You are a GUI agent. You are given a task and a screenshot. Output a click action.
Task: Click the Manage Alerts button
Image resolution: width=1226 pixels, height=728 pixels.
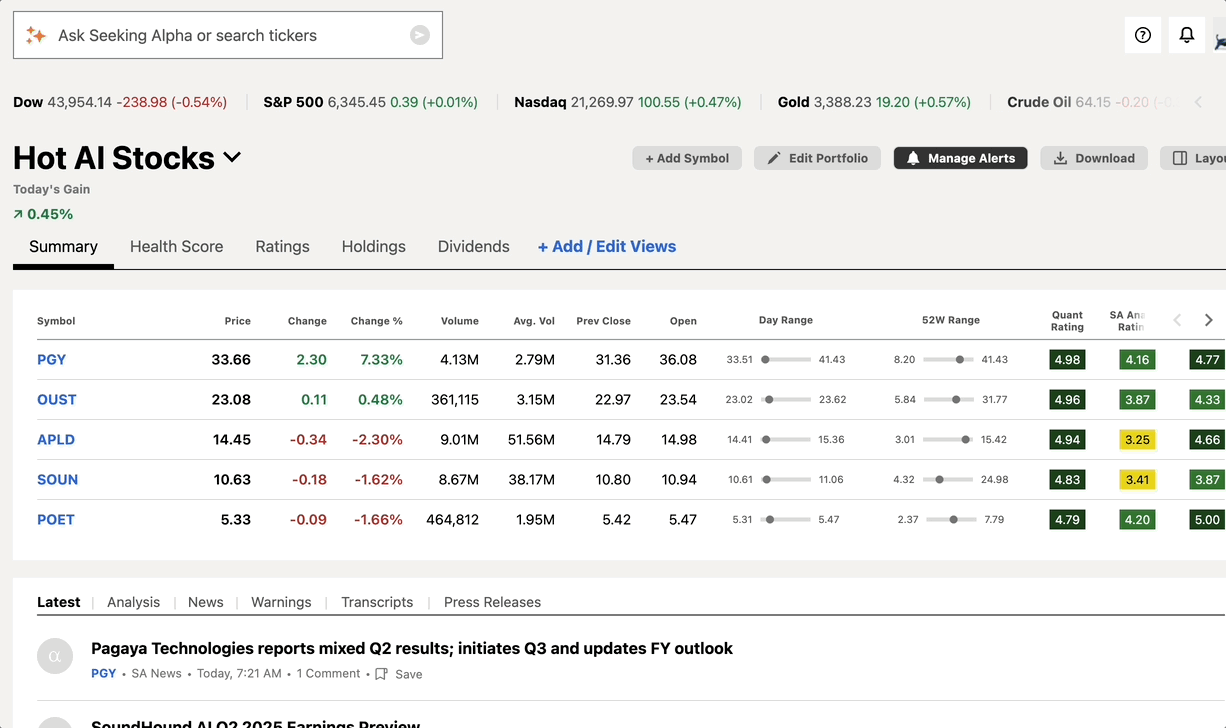tap(960, 158)
